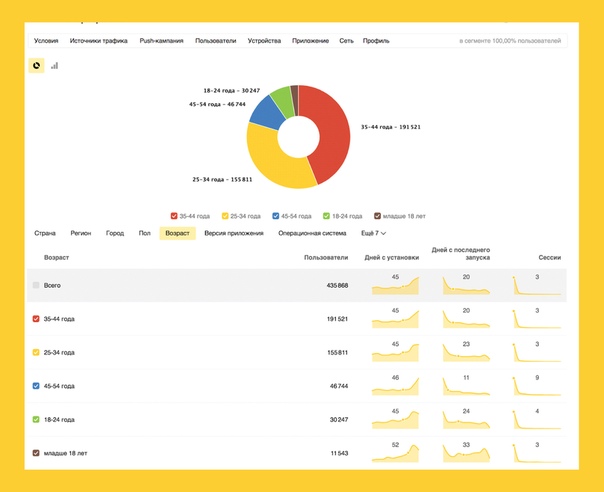604x492 pixels.
Task: Open the Условия filter menu
Action: 46,41
